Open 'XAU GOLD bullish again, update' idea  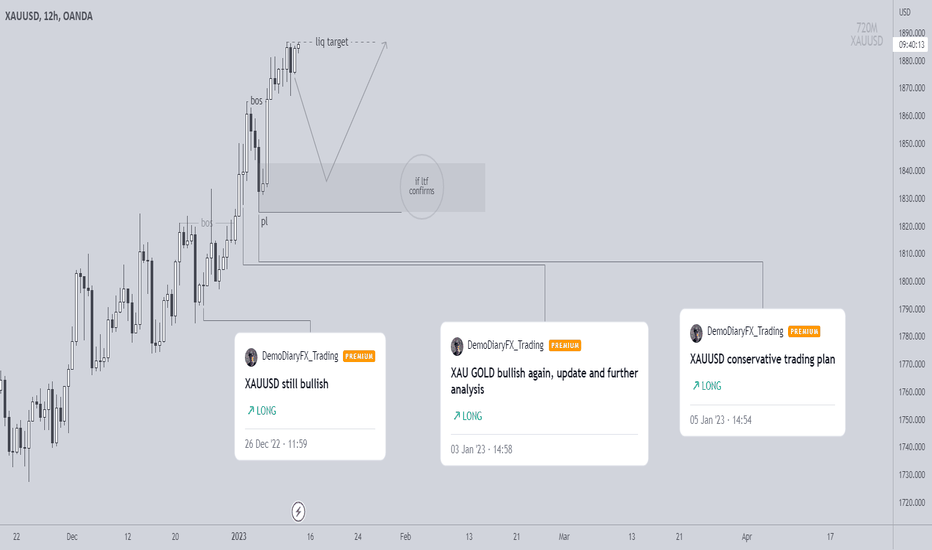(544, 381)
